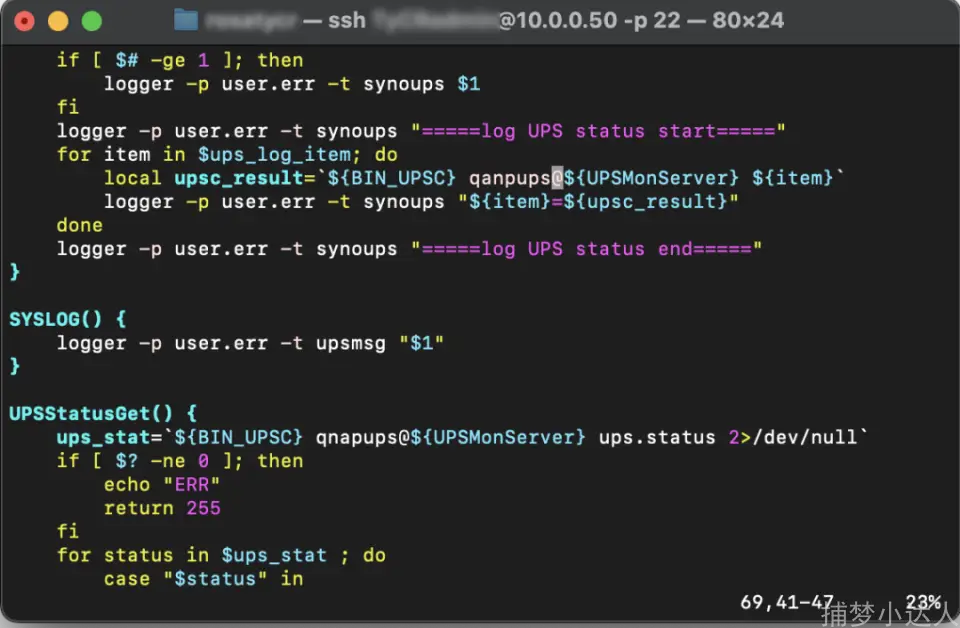
Task: Click the case "$status" in line
Action: [203, 579]
